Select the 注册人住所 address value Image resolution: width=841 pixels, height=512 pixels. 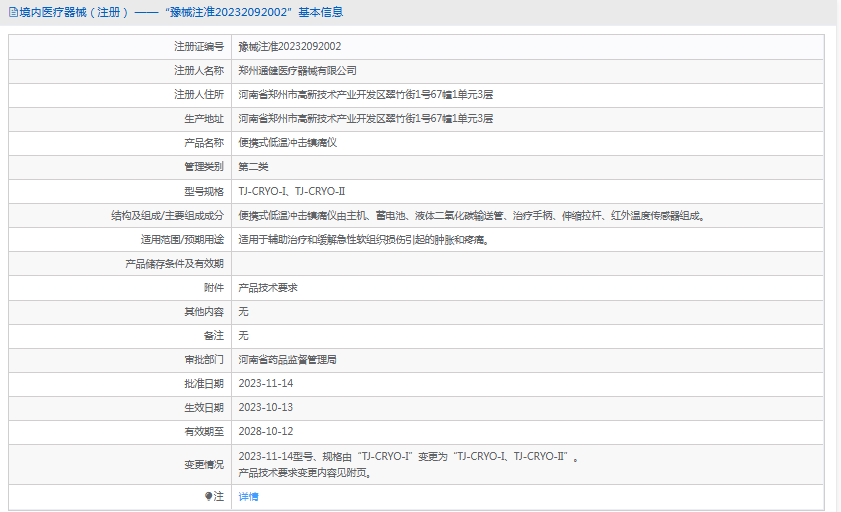click(x=366, y=95)
